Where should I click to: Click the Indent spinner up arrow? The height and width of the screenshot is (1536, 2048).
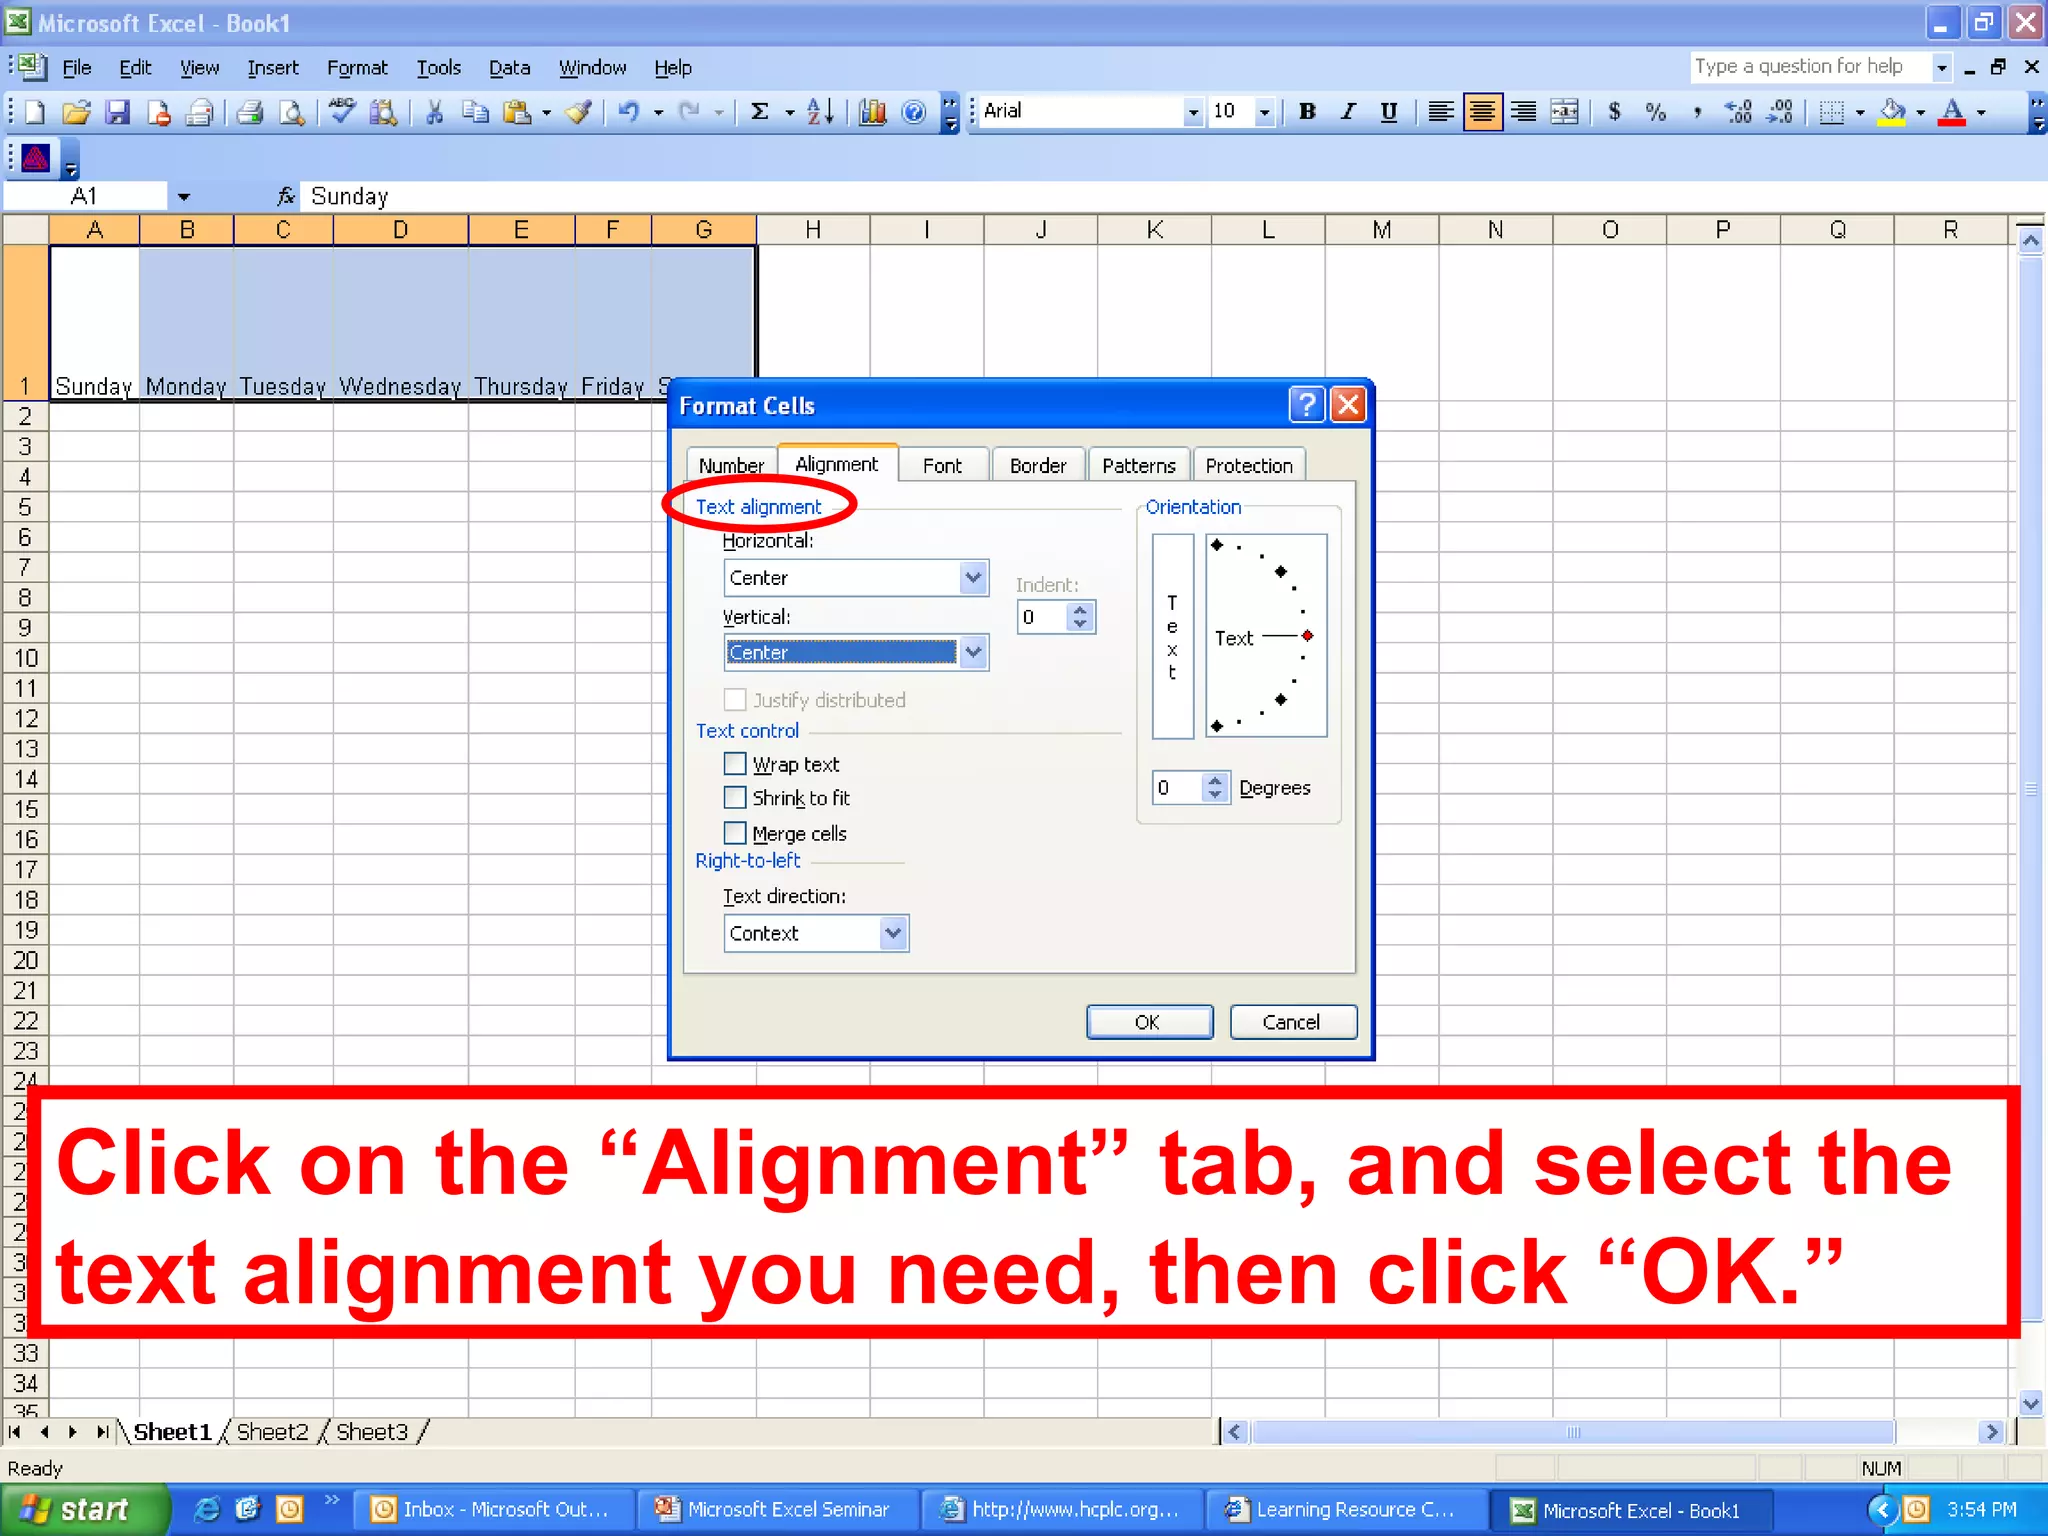pos(1079,610)
